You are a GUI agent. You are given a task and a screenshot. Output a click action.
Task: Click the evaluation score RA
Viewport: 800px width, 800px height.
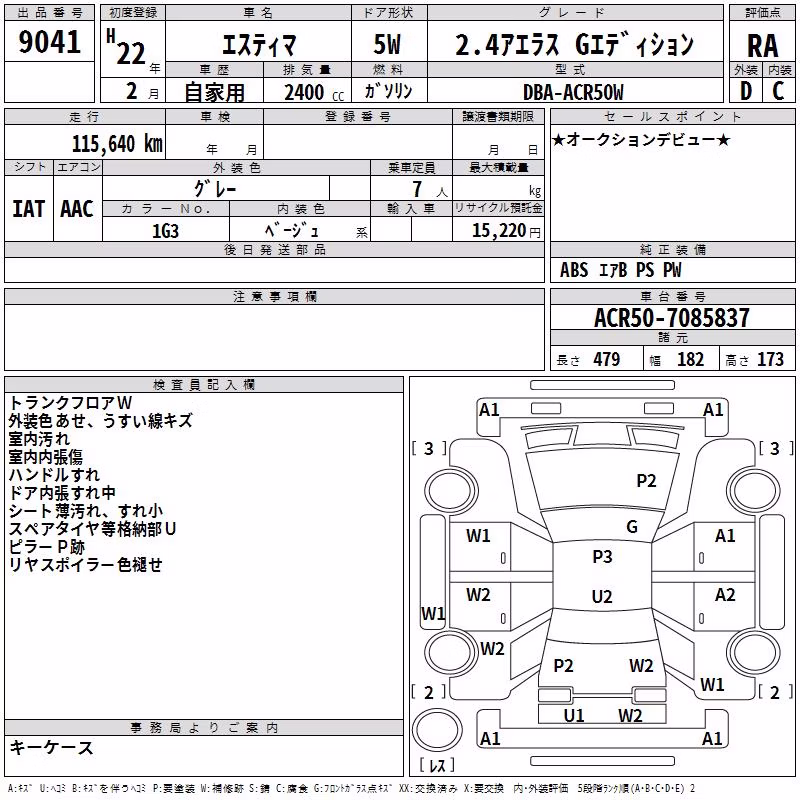coord(762,46)
